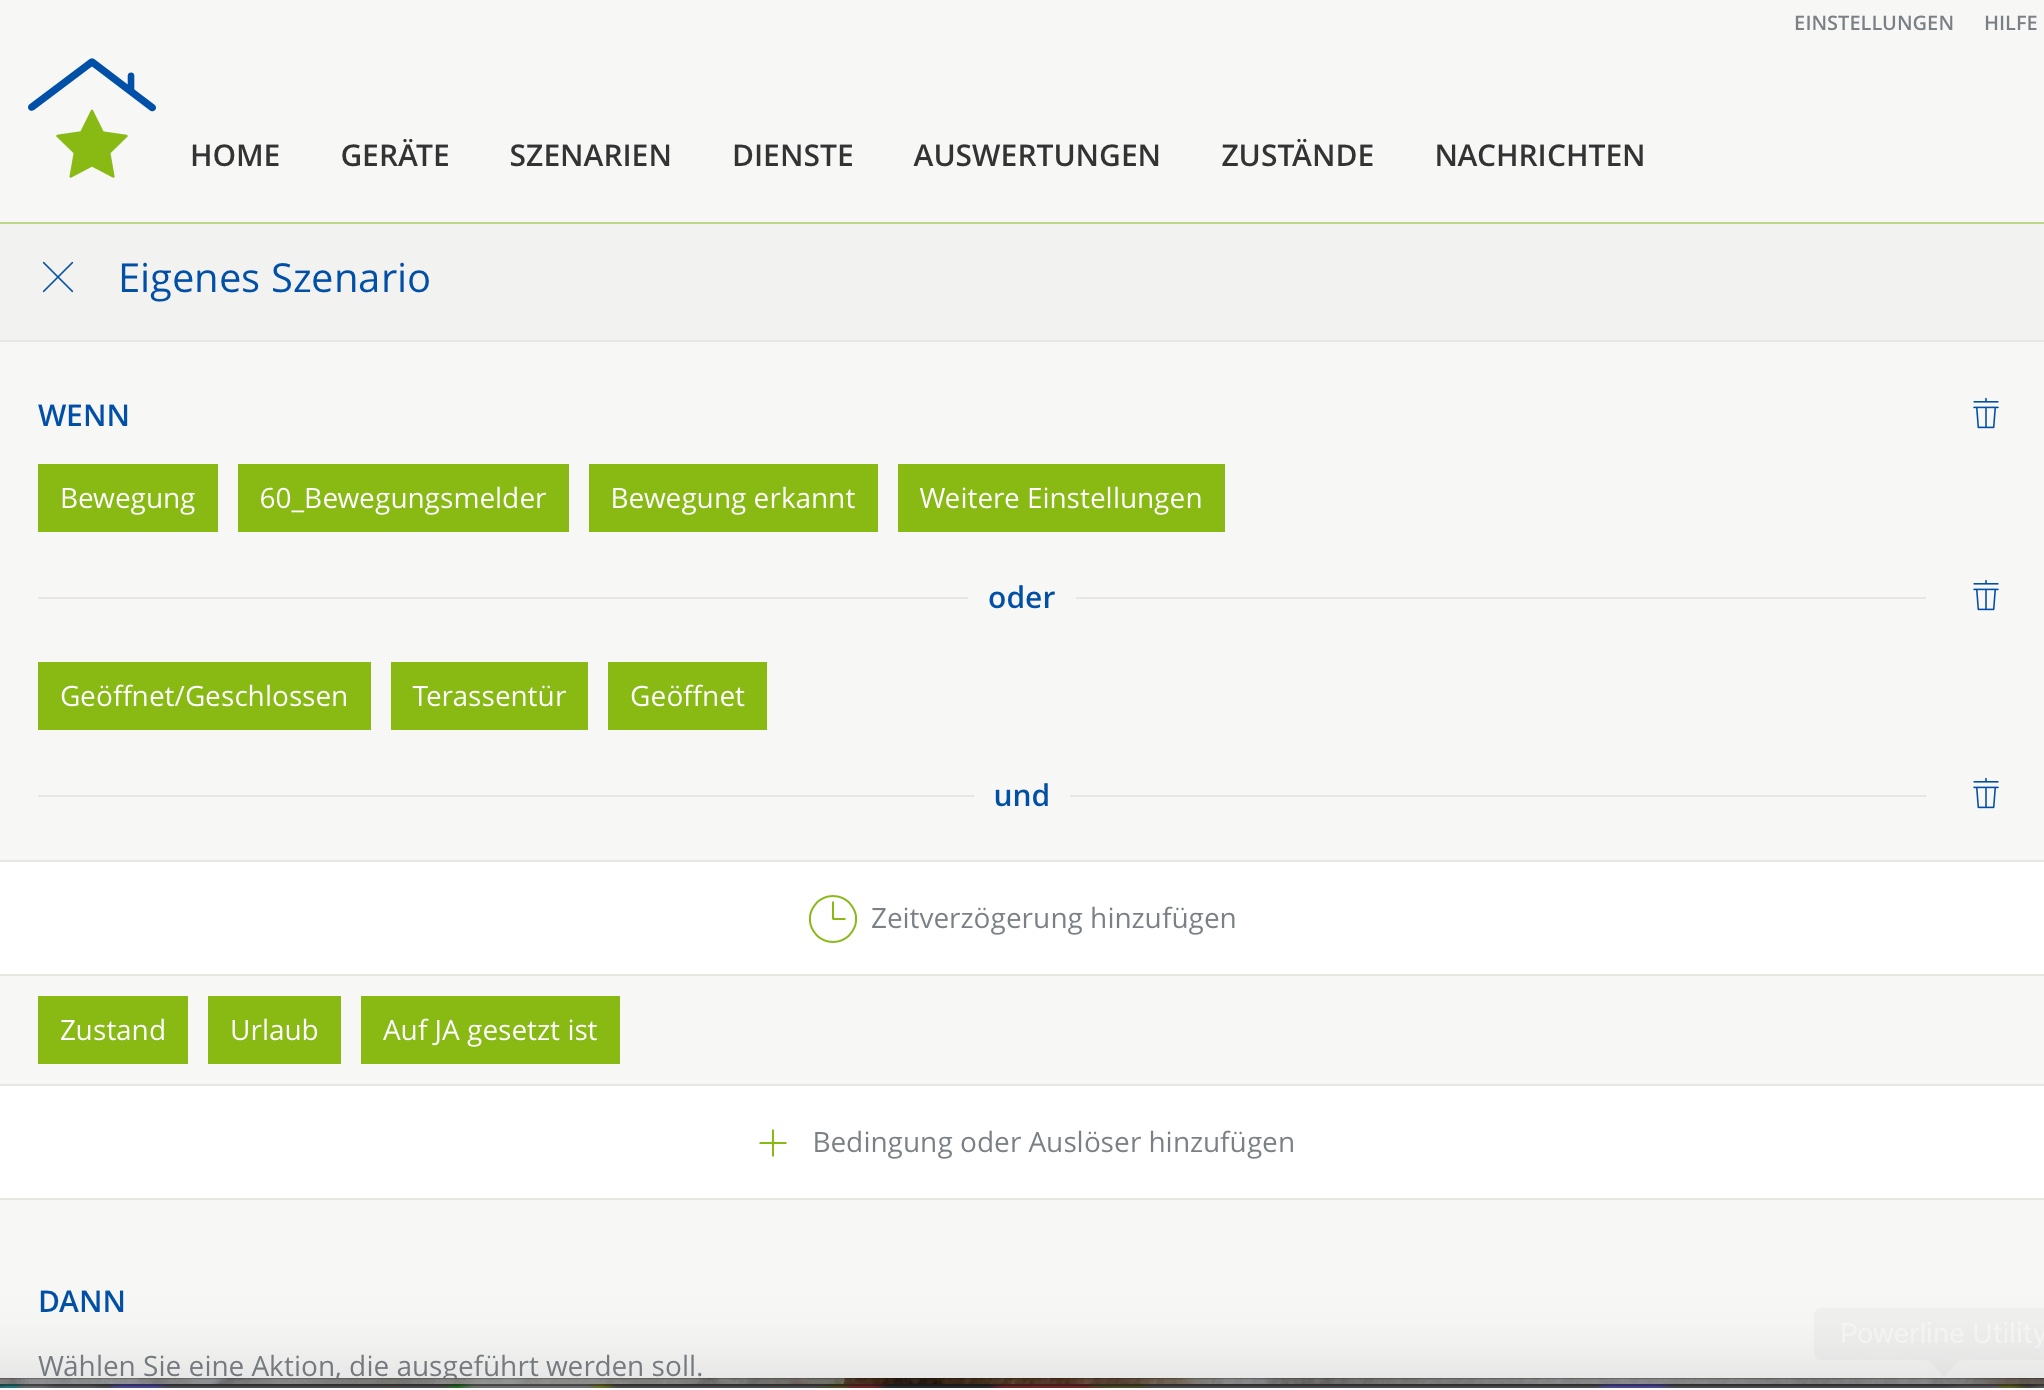
Task: Open the Geräte menu
Action: [x=394, y=155]
